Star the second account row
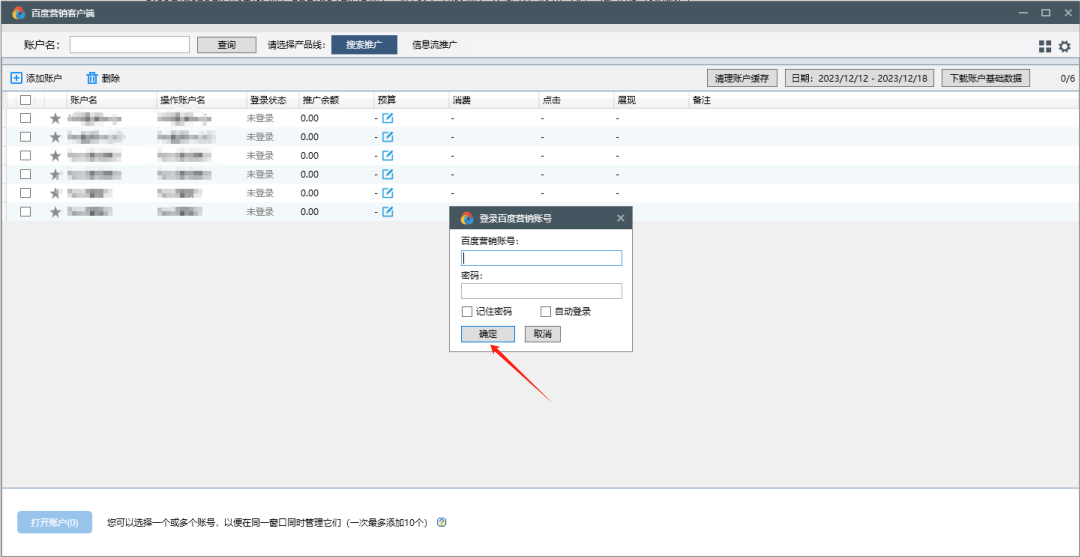Viewport: 1080px width, 557px height. pos(56,137)
